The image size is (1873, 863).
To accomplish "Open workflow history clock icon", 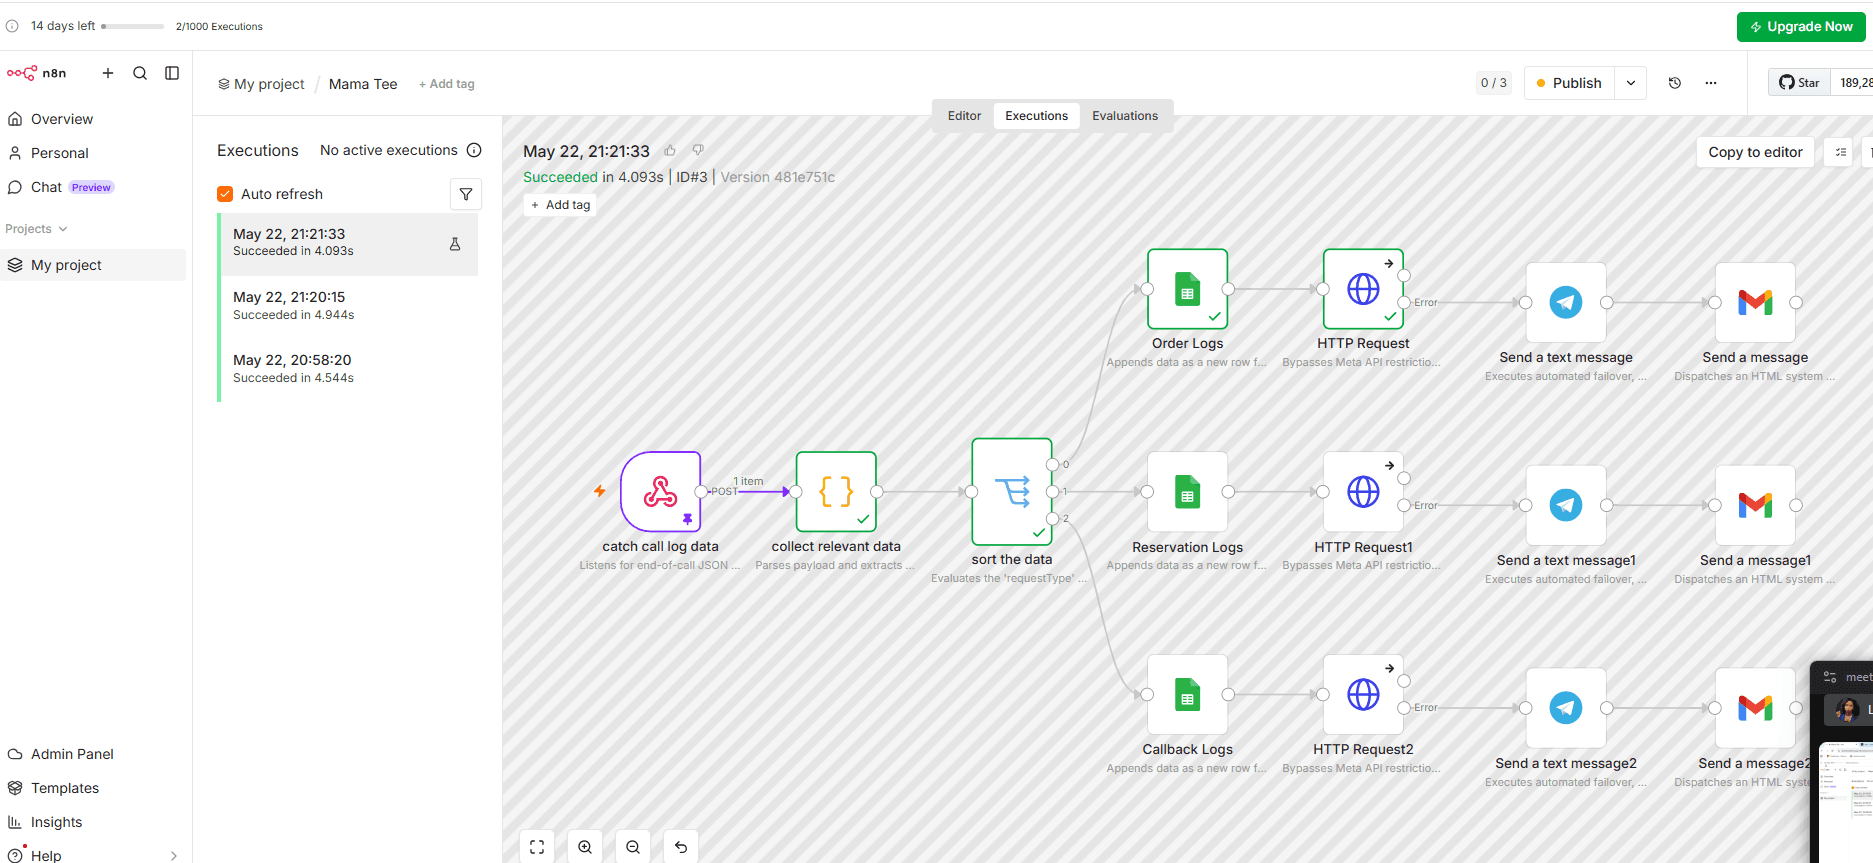I will [1675, 83].
